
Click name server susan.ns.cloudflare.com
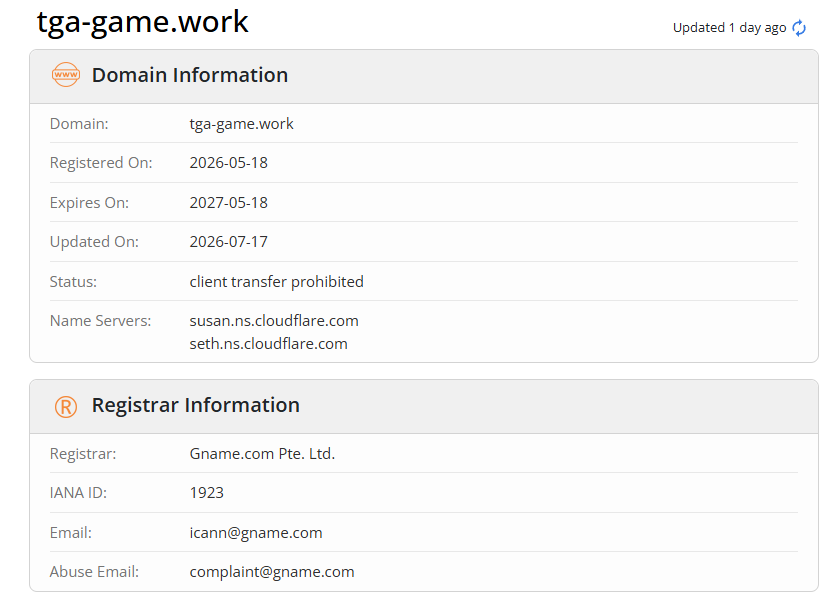tap(274, 321)
